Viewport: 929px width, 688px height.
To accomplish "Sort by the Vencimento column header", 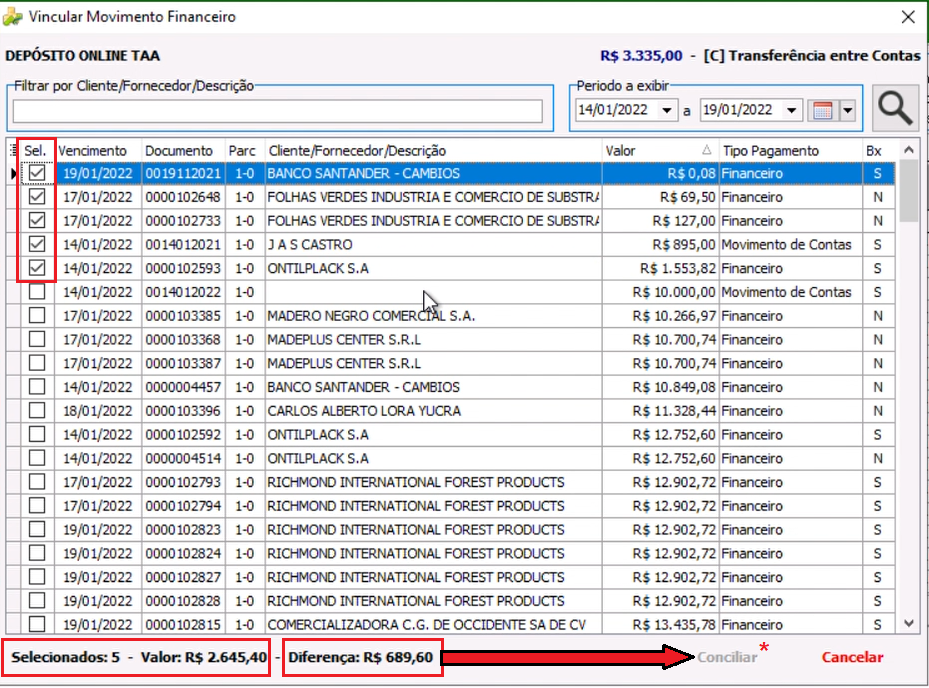I will coord(98,151).
